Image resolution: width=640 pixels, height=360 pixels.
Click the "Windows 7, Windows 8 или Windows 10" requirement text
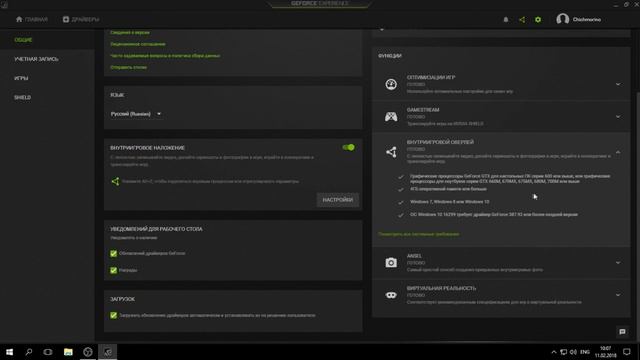click(449, 202)
